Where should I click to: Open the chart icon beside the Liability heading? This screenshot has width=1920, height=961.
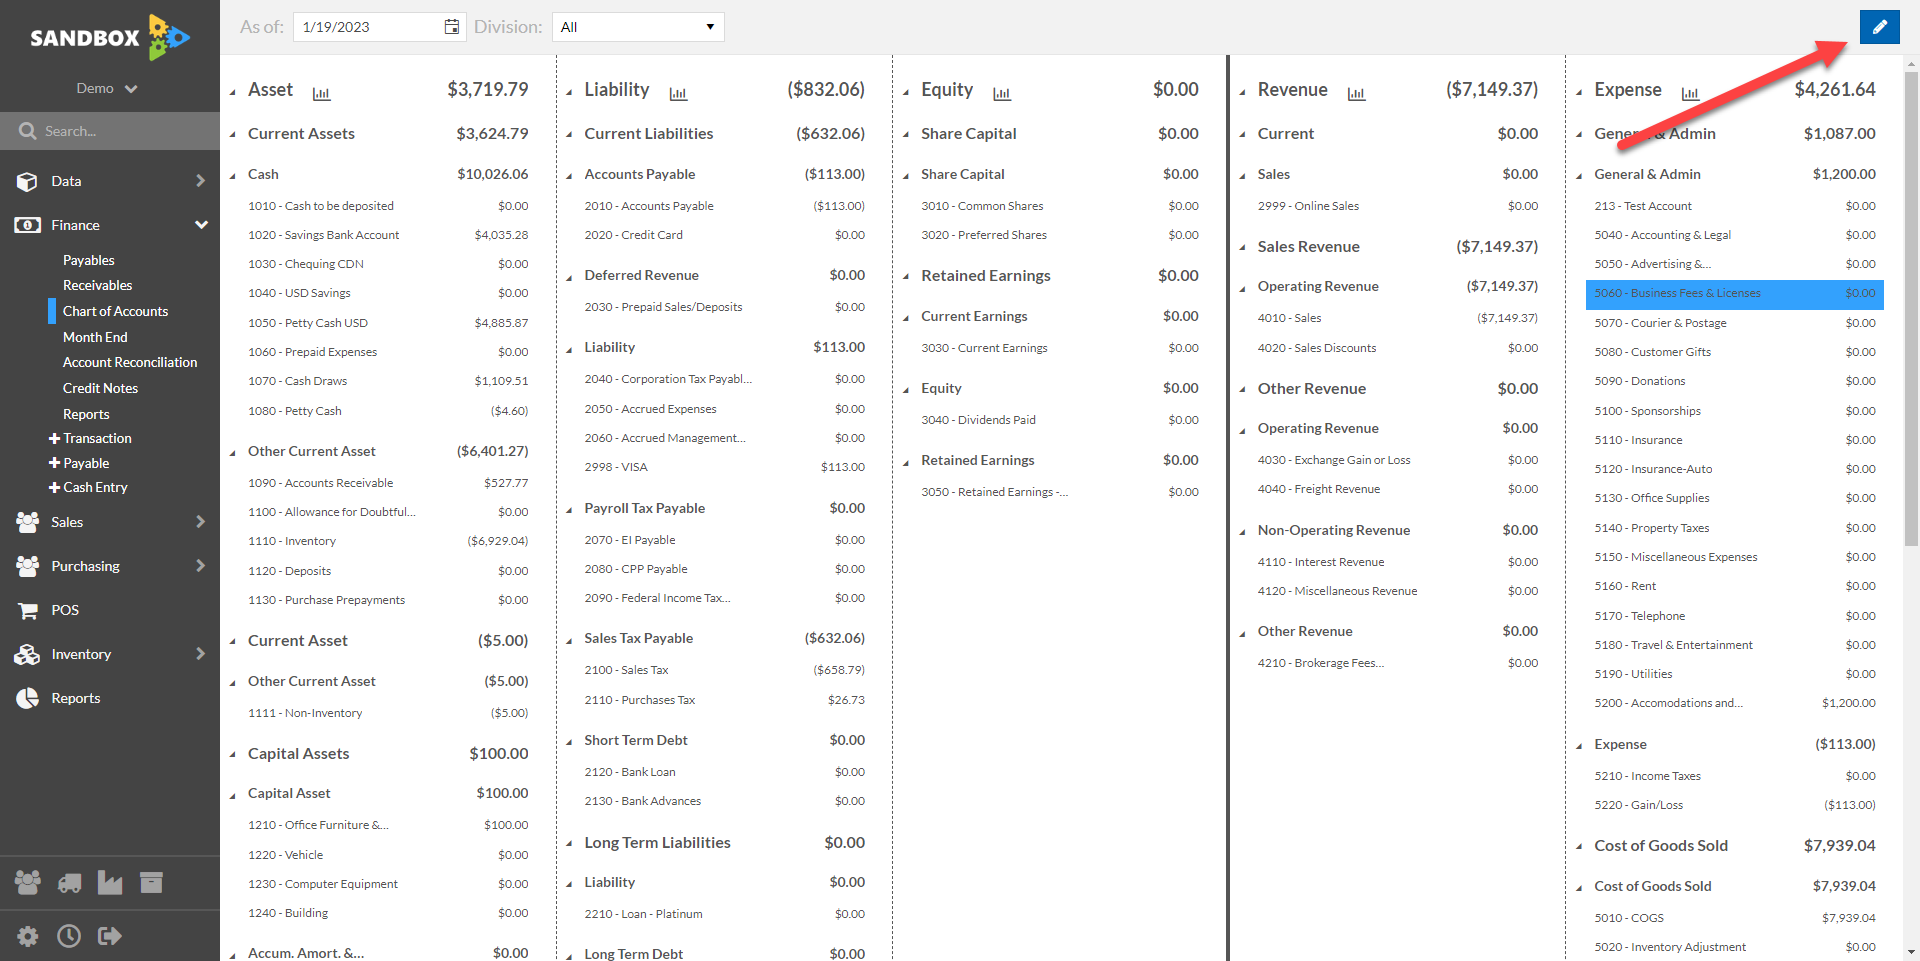click(678, 93)
